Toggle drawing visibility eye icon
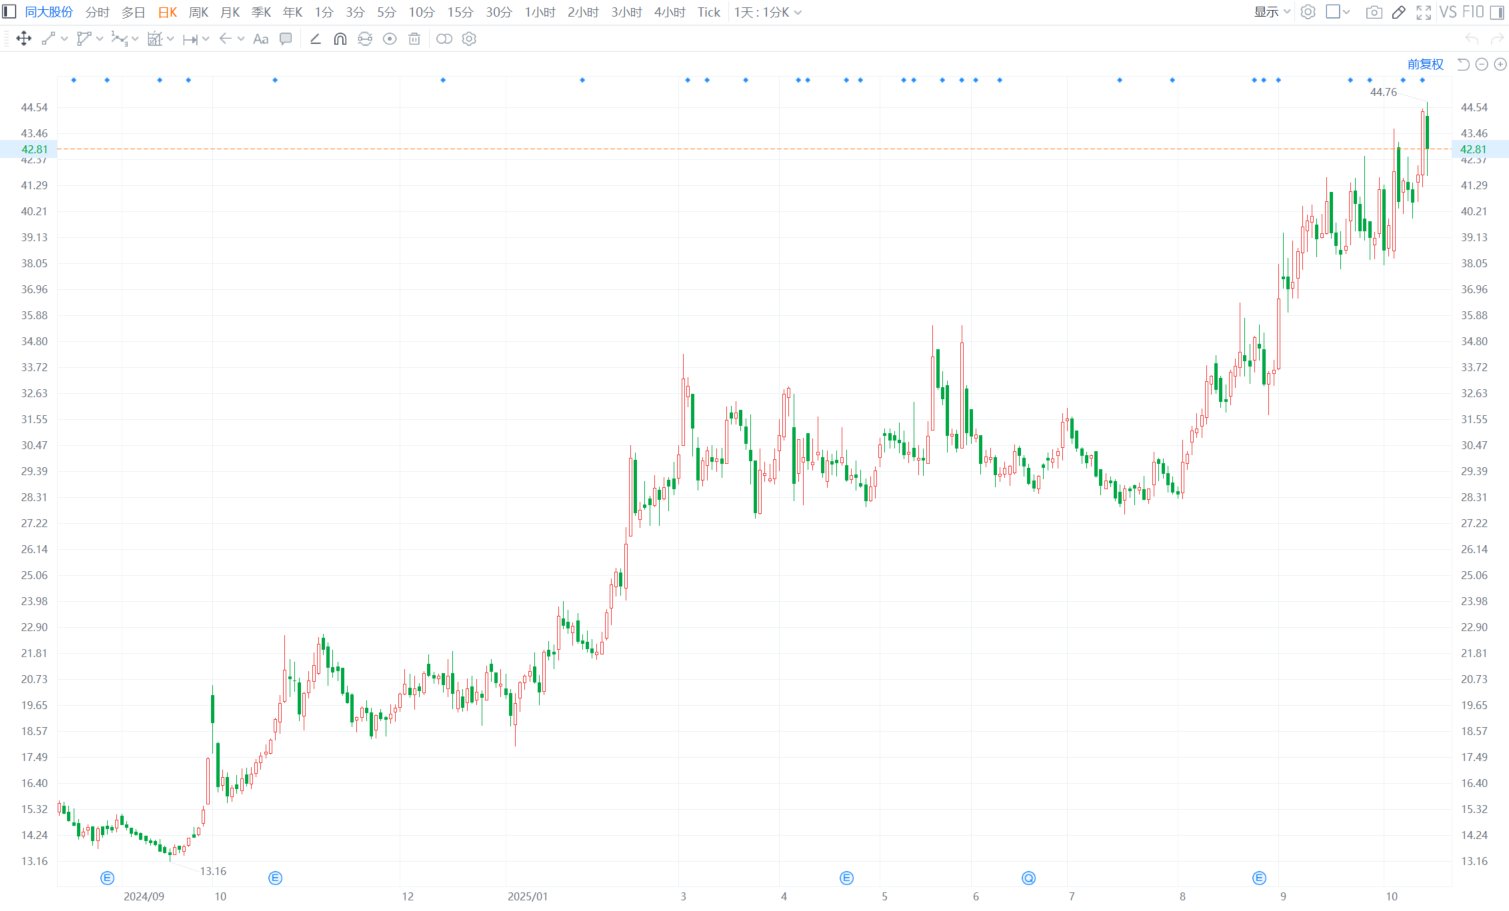 (390, 39)
